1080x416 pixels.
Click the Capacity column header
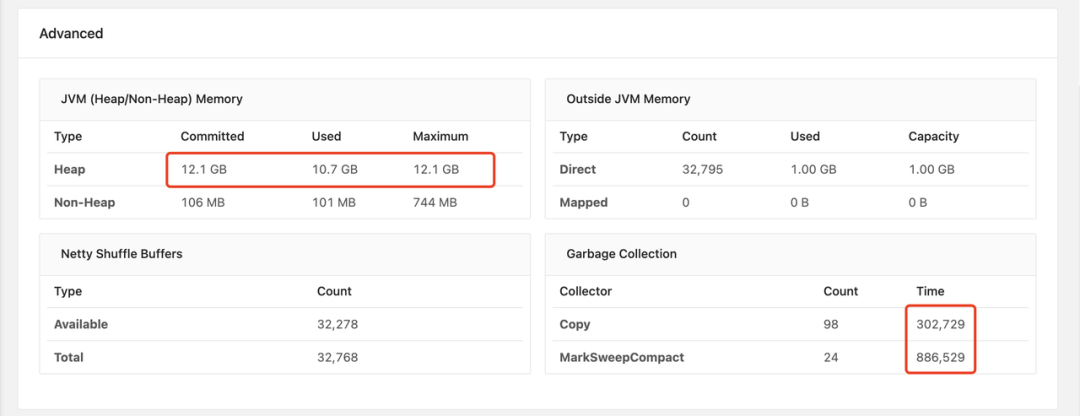tap(933, 136)
